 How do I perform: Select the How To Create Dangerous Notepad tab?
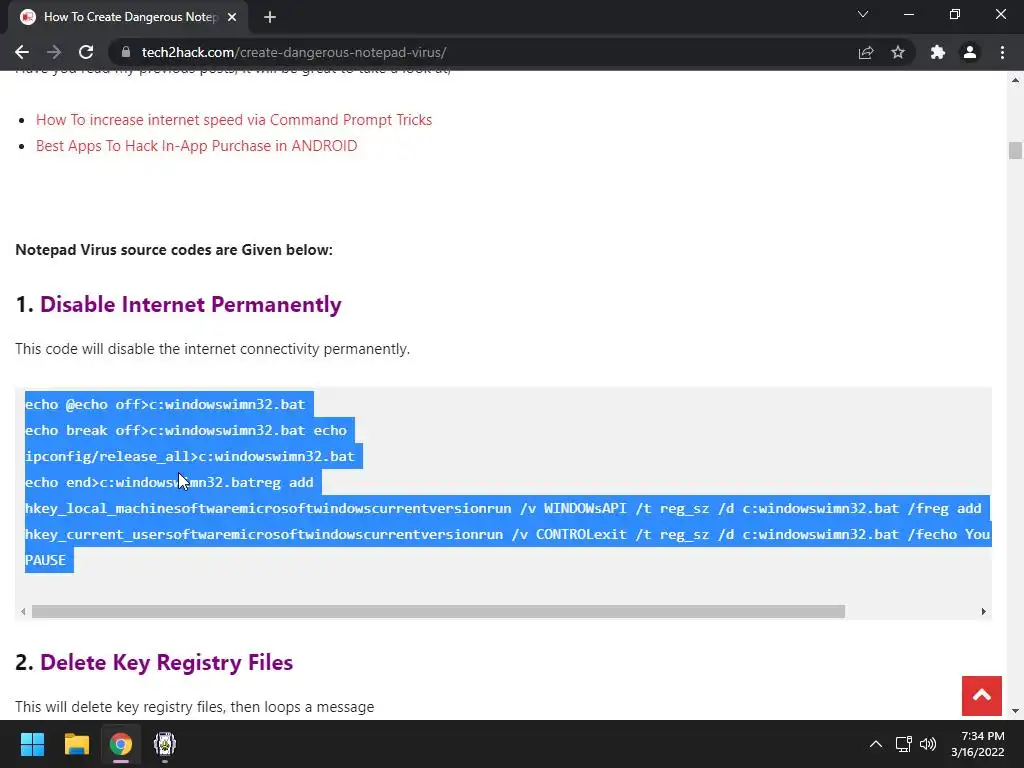[x=129, y=17]
